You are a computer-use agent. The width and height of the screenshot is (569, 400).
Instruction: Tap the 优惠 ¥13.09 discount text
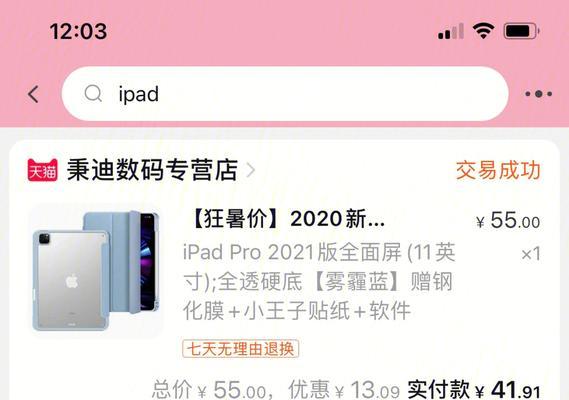coord(344,390)
